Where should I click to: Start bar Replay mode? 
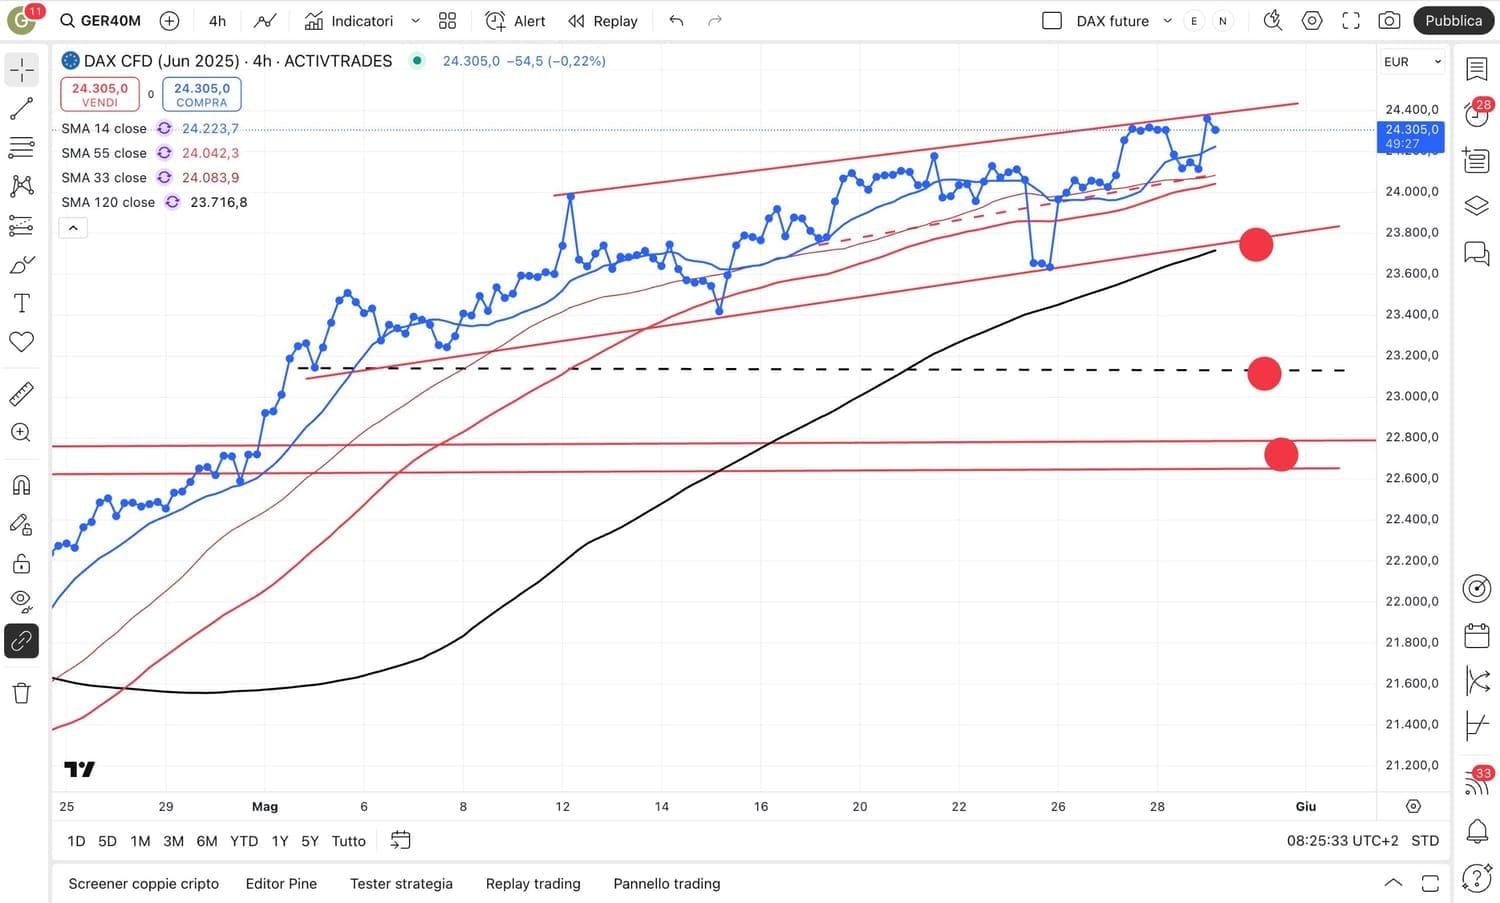click(603, 21)
